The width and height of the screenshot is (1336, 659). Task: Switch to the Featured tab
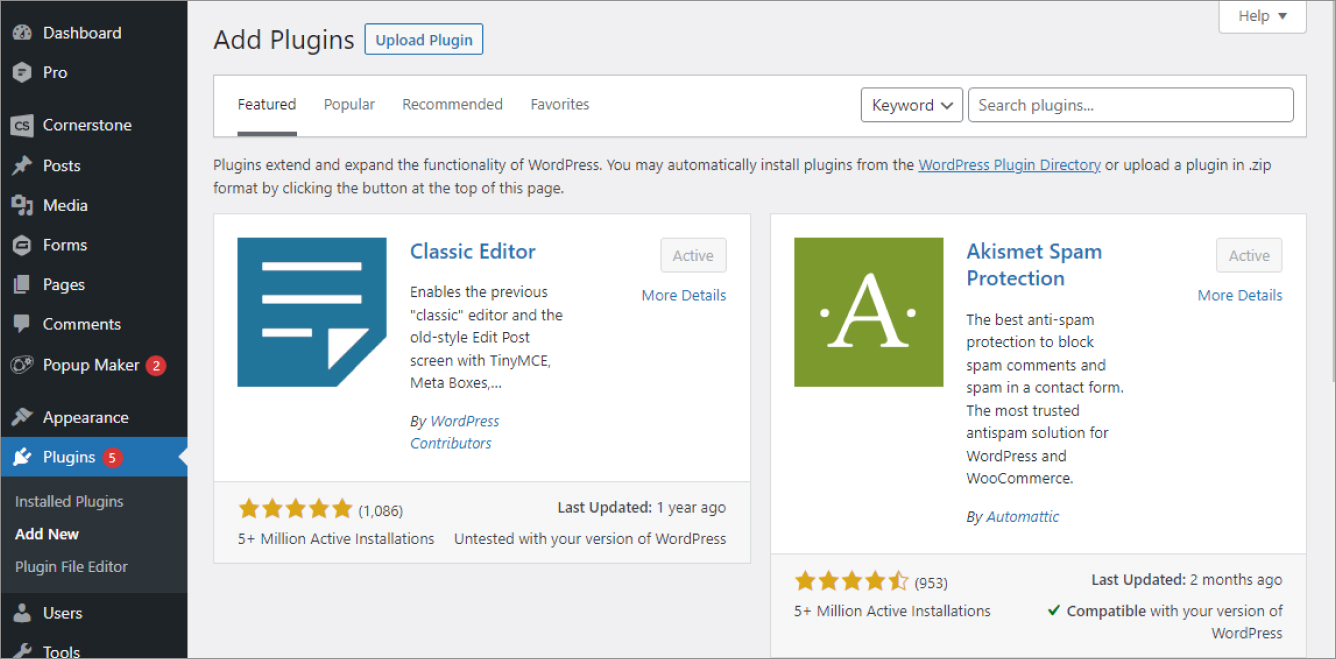[267, 104]
